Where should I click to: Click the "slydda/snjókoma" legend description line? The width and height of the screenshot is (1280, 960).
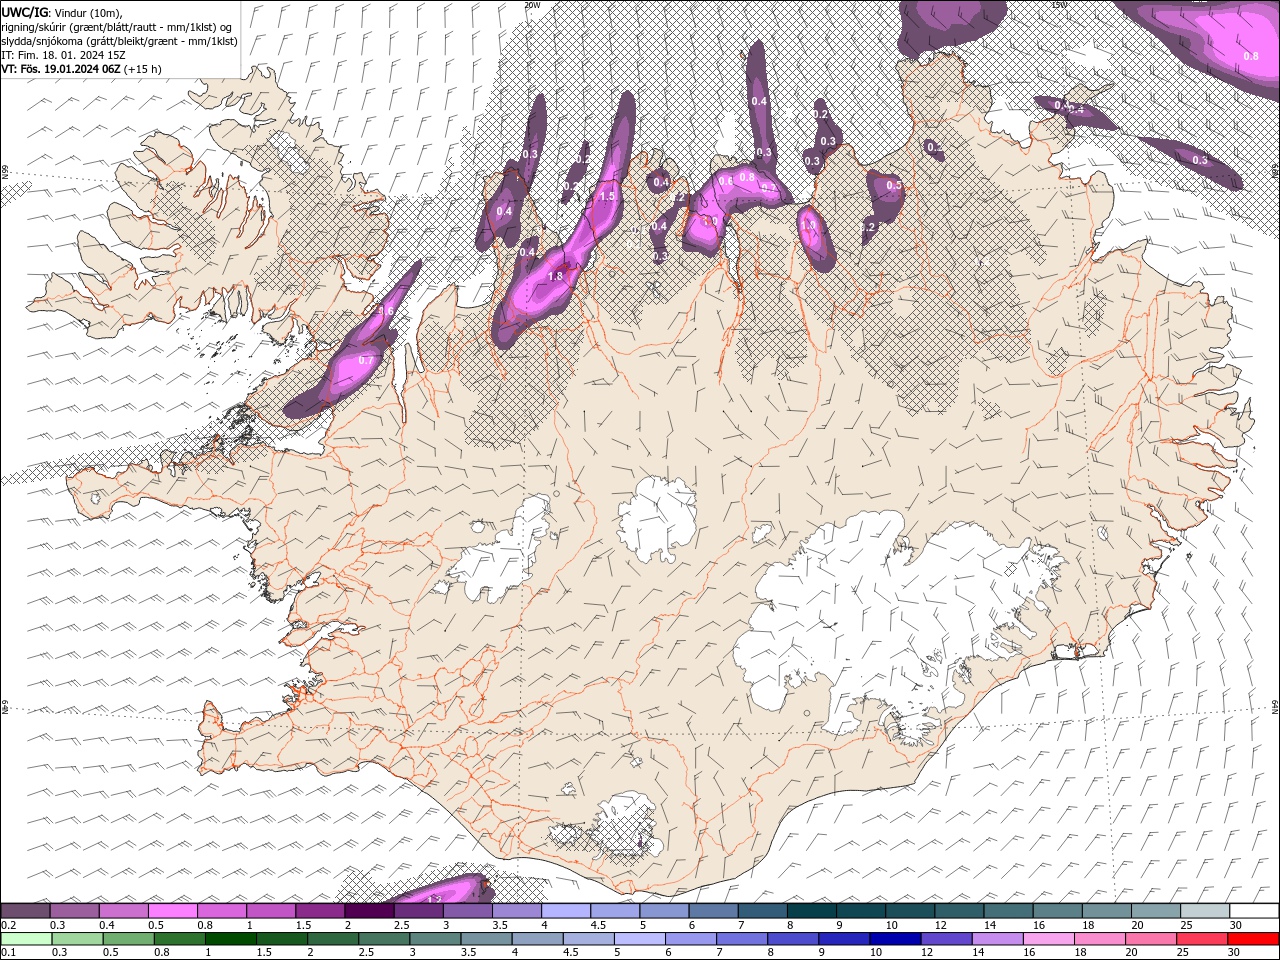point(119,41)
